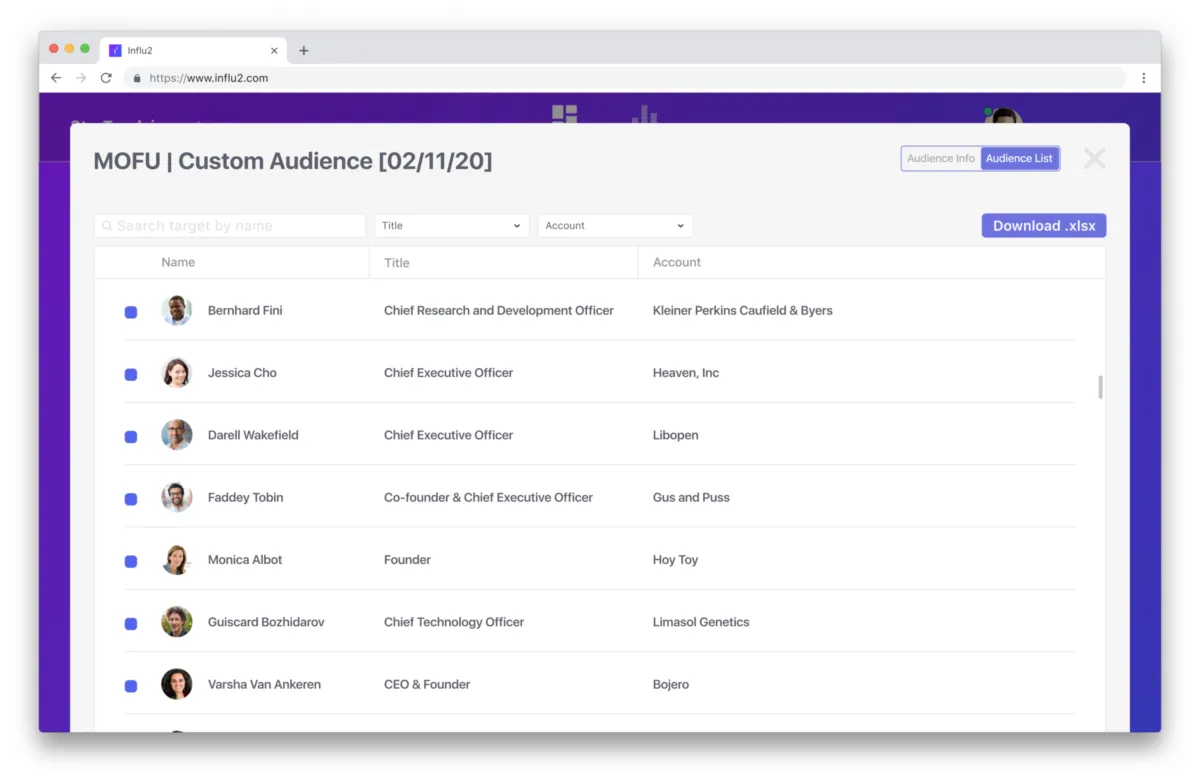Toggle checkbox for Varsha Van Ankeren
The width and height of the screenshot is (1200, 779).
131,686
